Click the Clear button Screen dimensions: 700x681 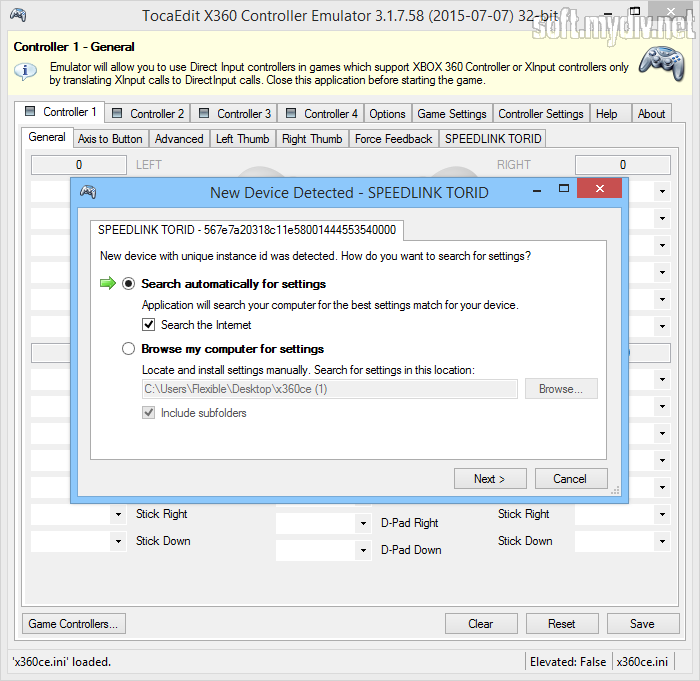pyautogui.click(x=481, y=624)
